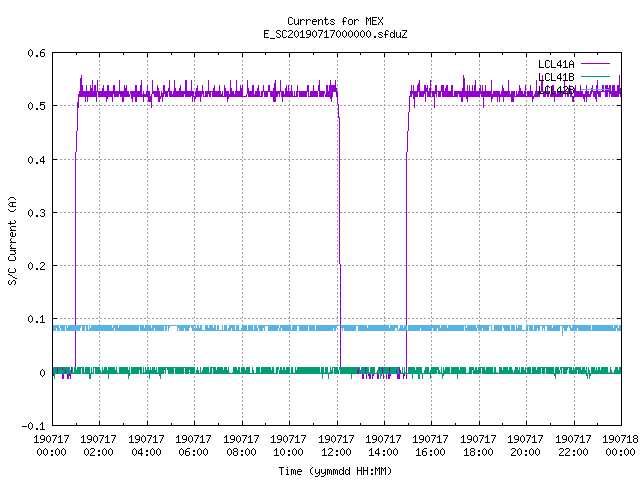
Task: Click the -0.1 y-axis tick value
Action: click(33, 426)
